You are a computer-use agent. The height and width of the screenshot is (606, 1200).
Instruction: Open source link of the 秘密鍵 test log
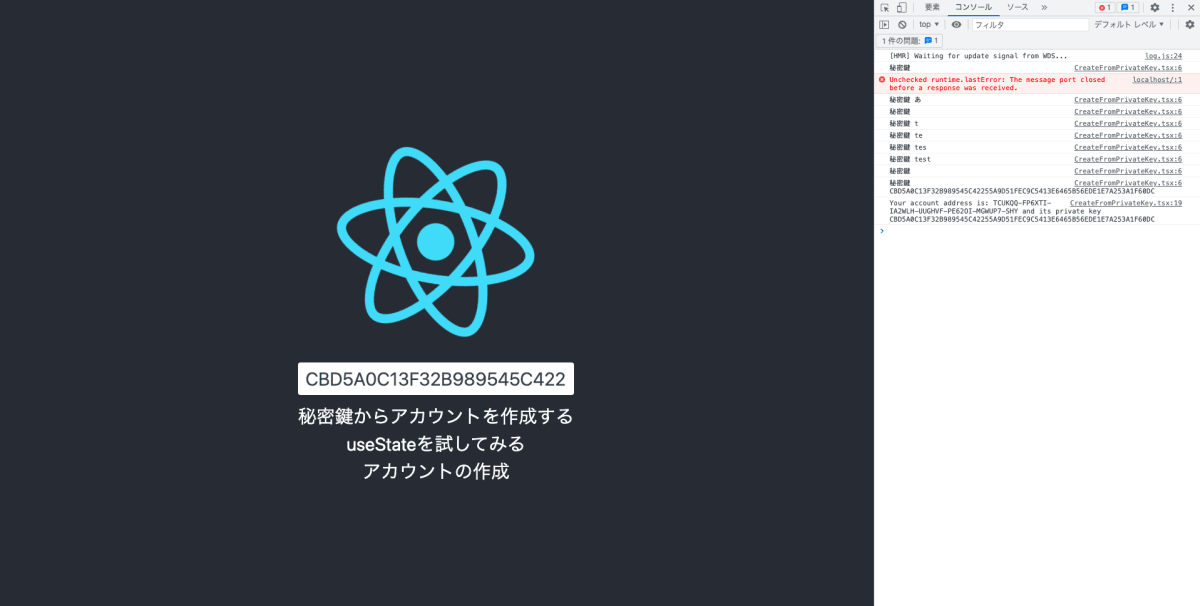pos(1128,159)
